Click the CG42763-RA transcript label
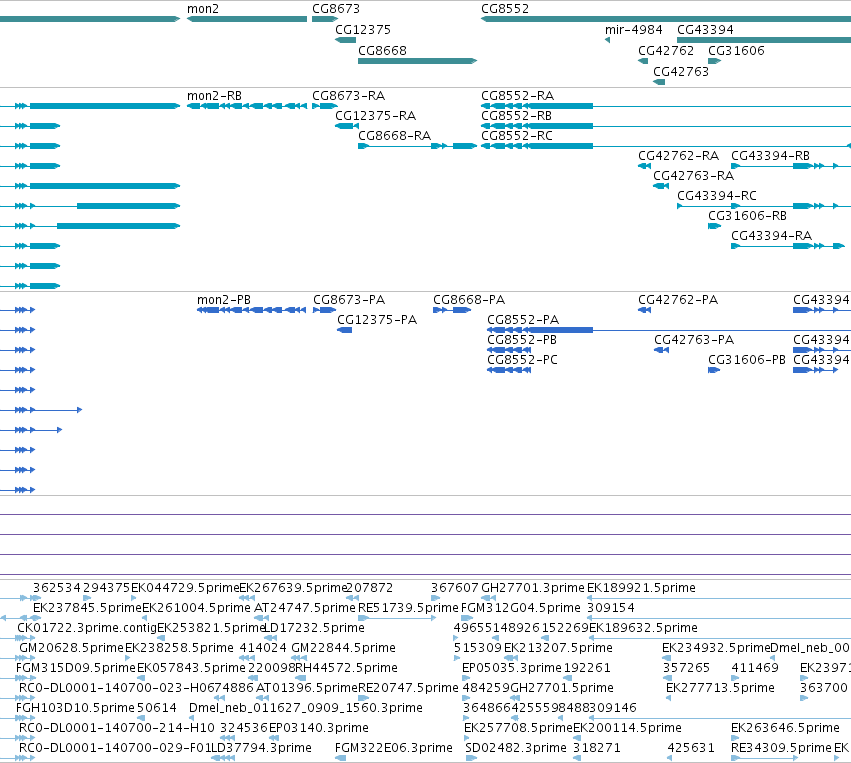The image size is (851, 763). pyautogui.click(x=693, y=176)
